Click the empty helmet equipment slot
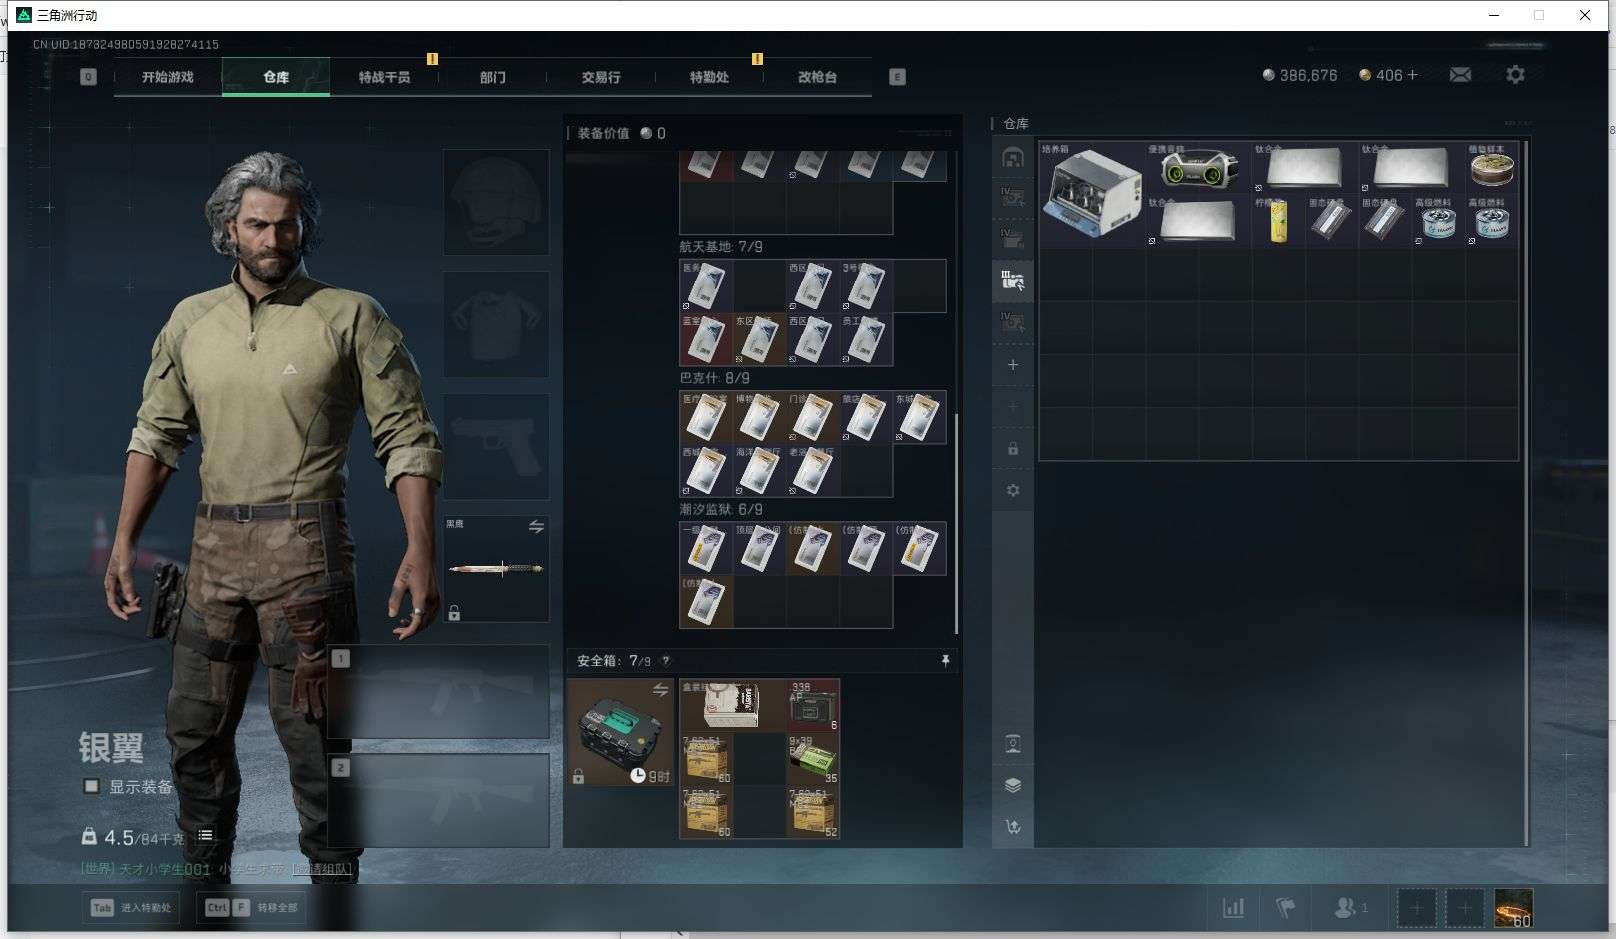This screenshot has width=1616, height=939. point(496,202)
